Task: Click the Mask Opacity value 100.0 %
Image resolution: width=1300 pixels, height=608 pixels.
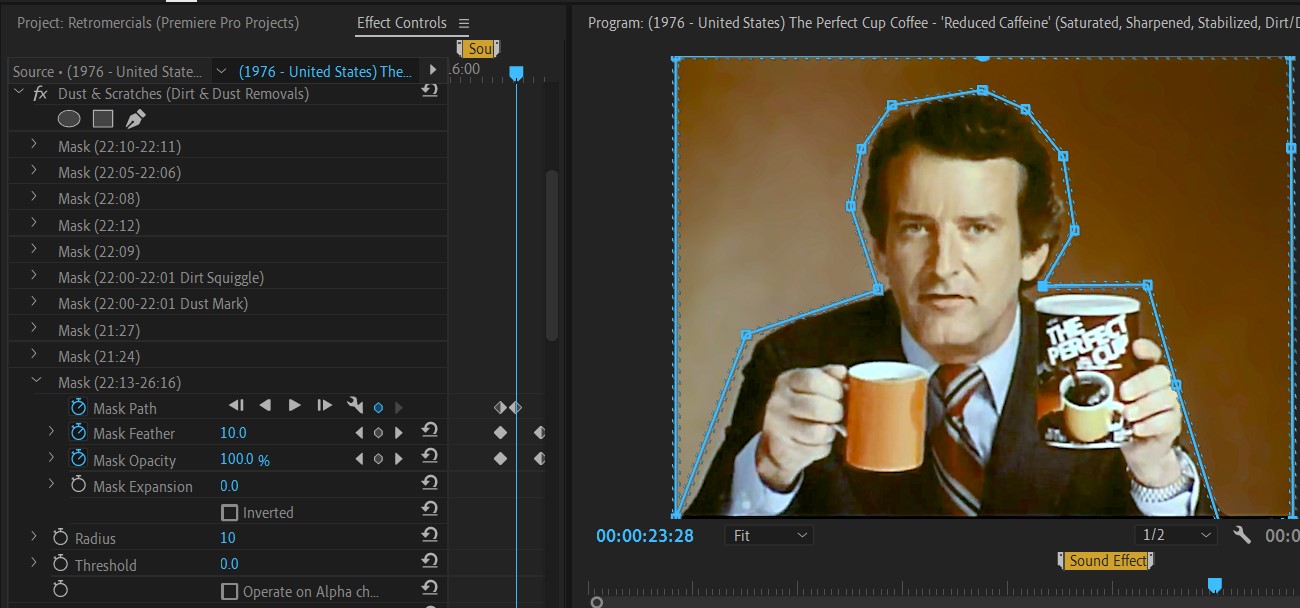Action: [x=245, y=460]
